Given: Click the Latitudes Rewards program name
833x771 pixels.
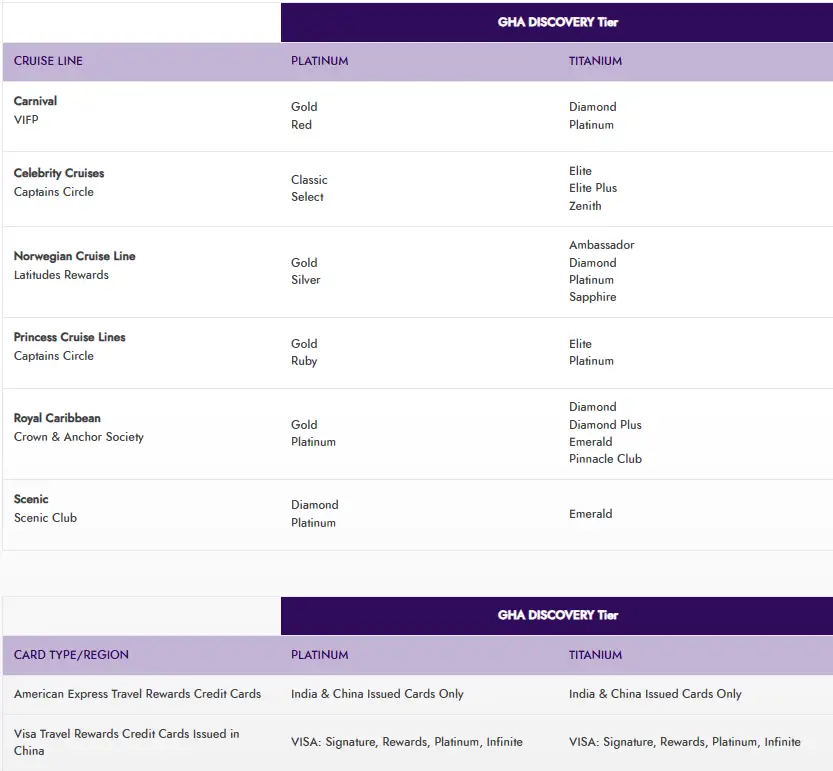Looking at the screenshot, I should tap(61, 275).
